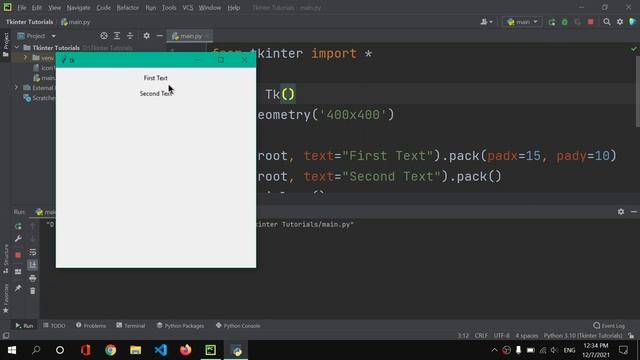This screenshot has height=360, width=640.
Task: Hide the Project panel with minus icon
Action: [x=160, y=36]
